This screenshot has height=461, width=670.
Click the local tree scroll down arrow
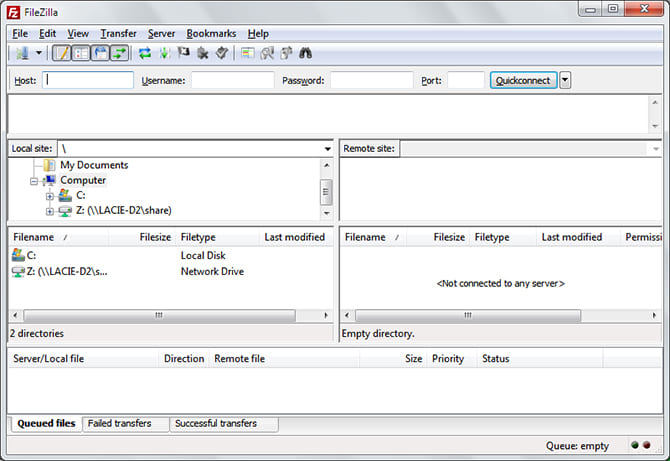[x=326, y=213]
